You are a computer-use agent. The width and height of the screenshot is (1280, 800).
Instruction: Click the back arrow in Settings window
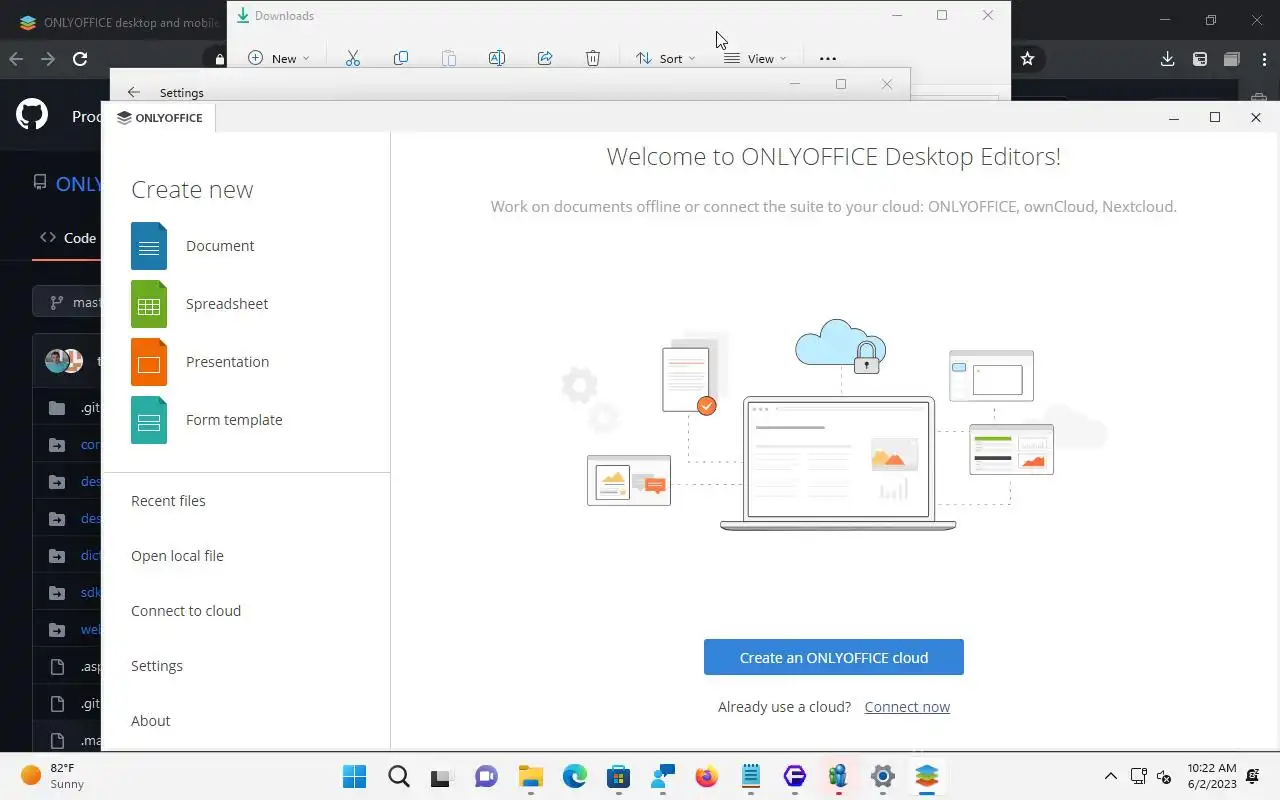tap(134, 92)
